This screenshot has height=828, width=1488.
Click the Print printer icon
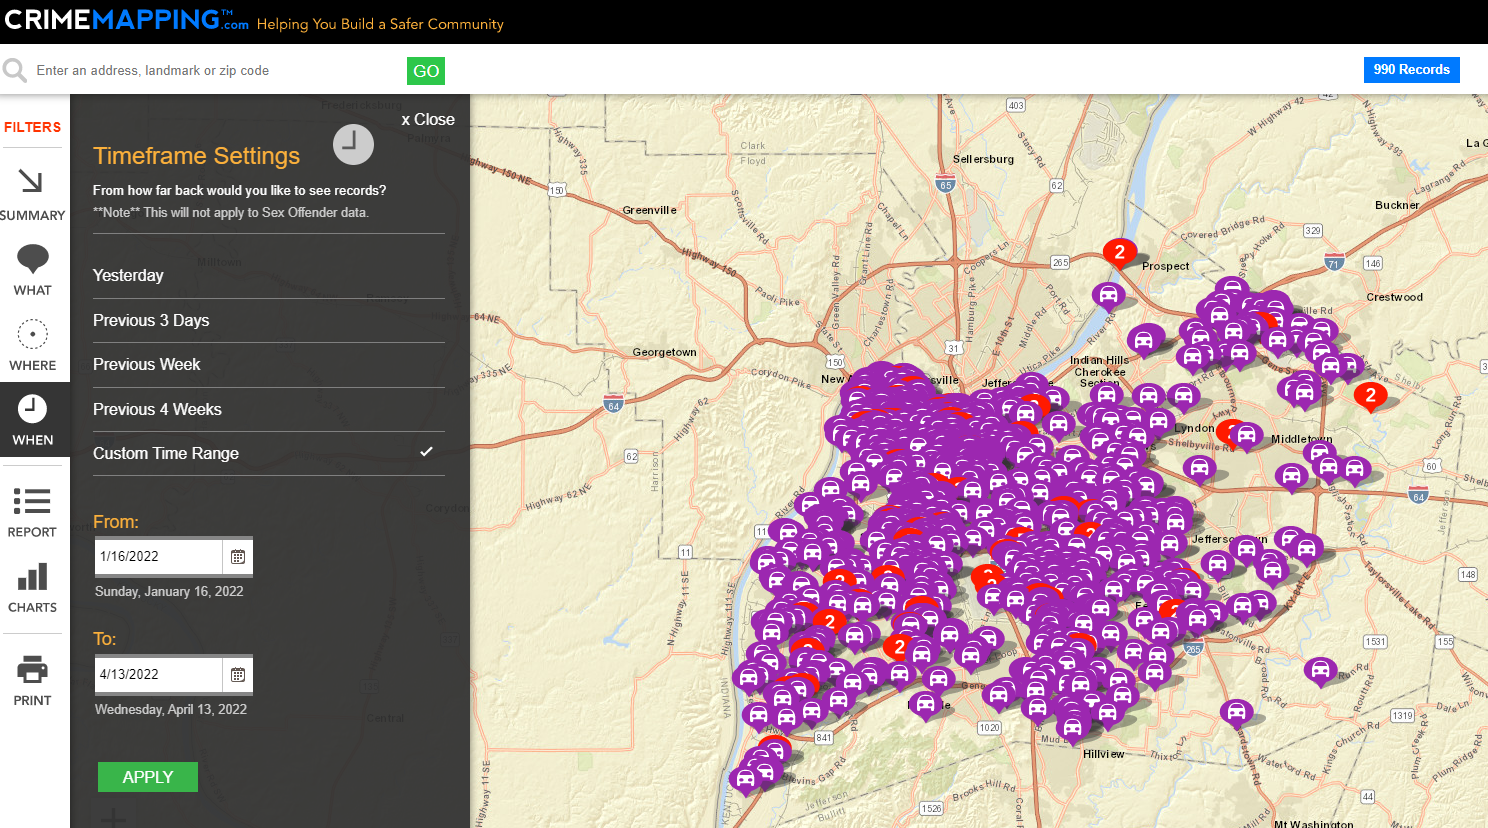point(32,669)
